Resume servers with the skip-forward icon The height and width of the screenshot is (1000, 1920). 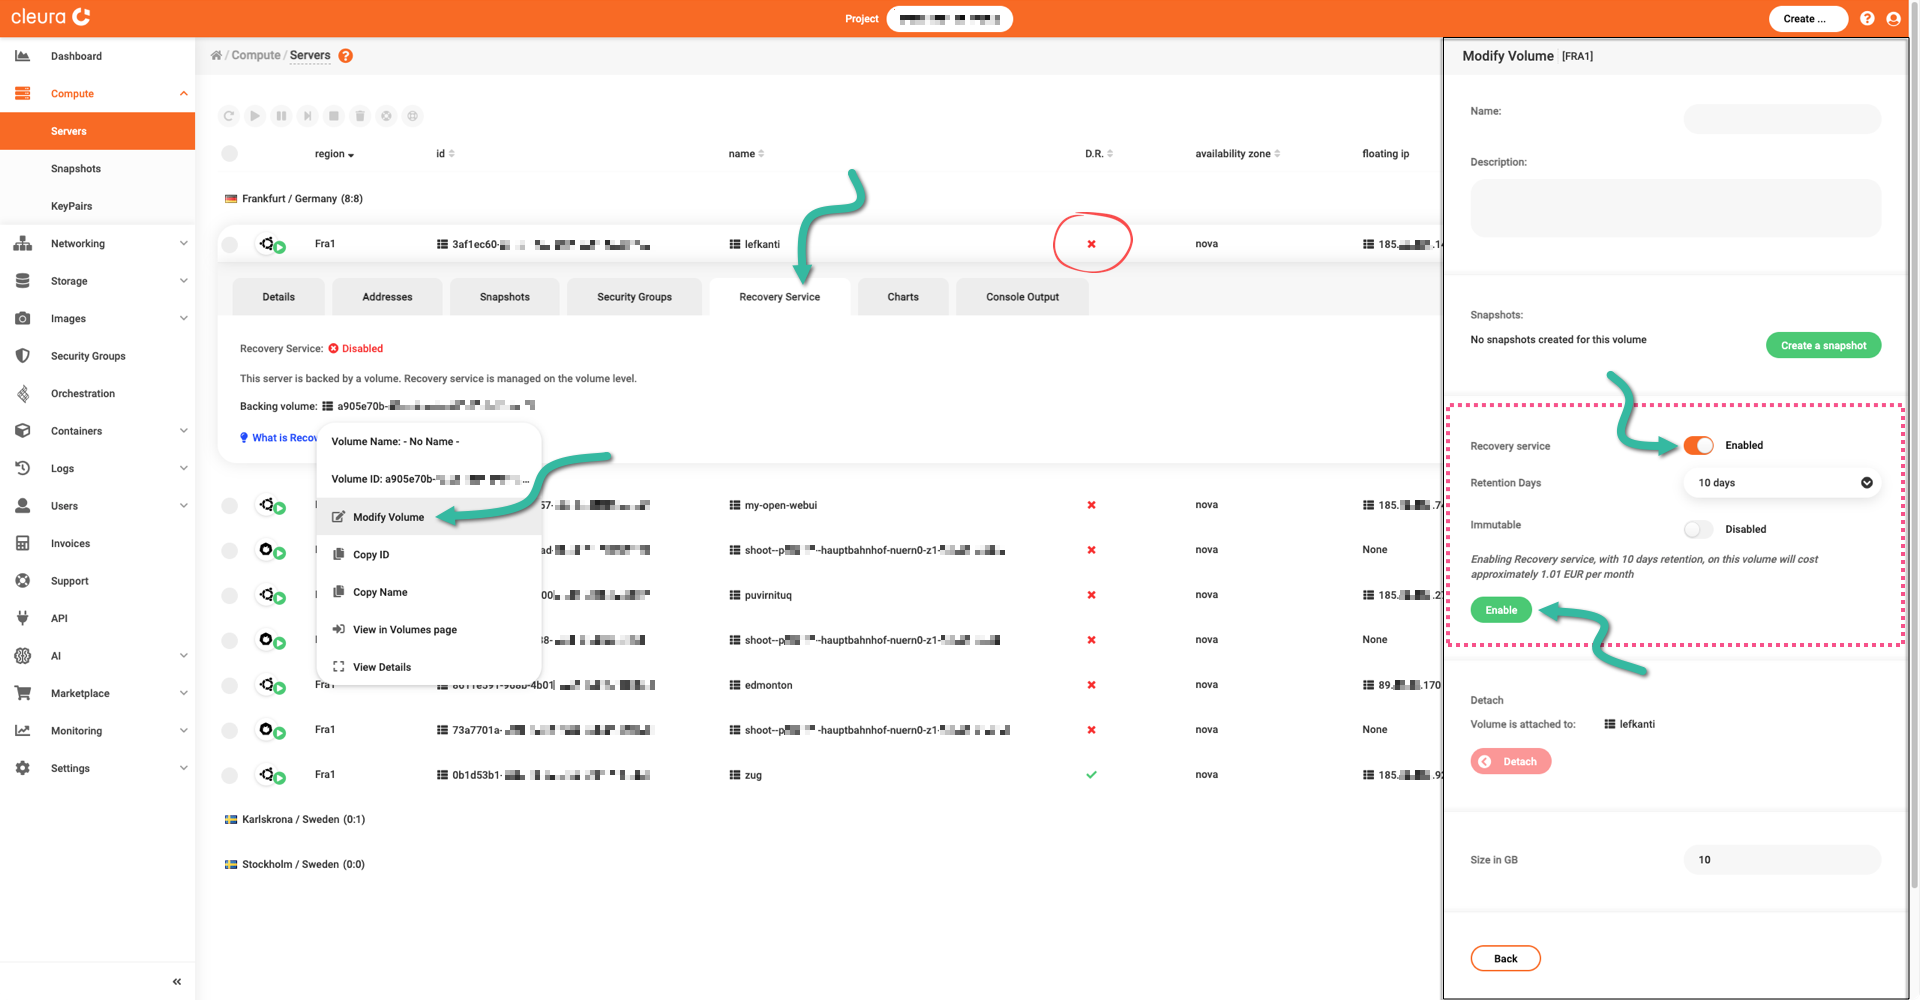point(307,115)
